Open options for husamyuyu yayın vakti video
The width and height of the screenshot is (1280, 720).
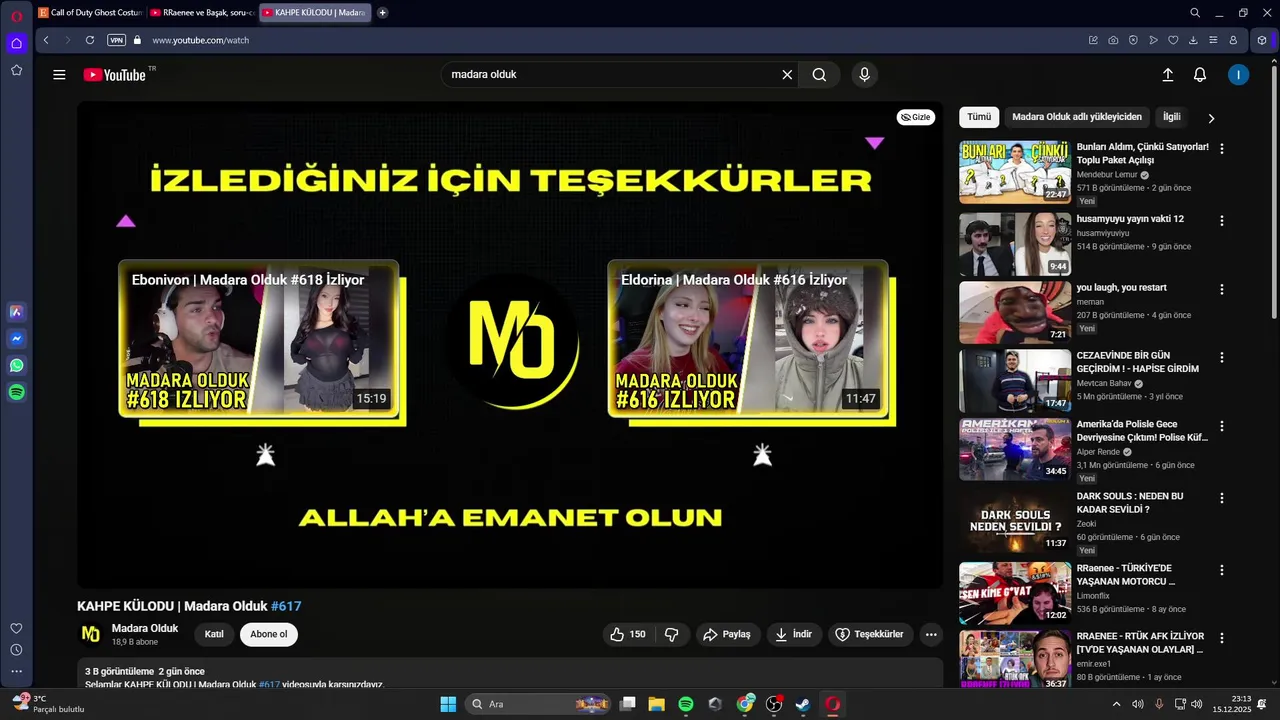point(1221,220)
